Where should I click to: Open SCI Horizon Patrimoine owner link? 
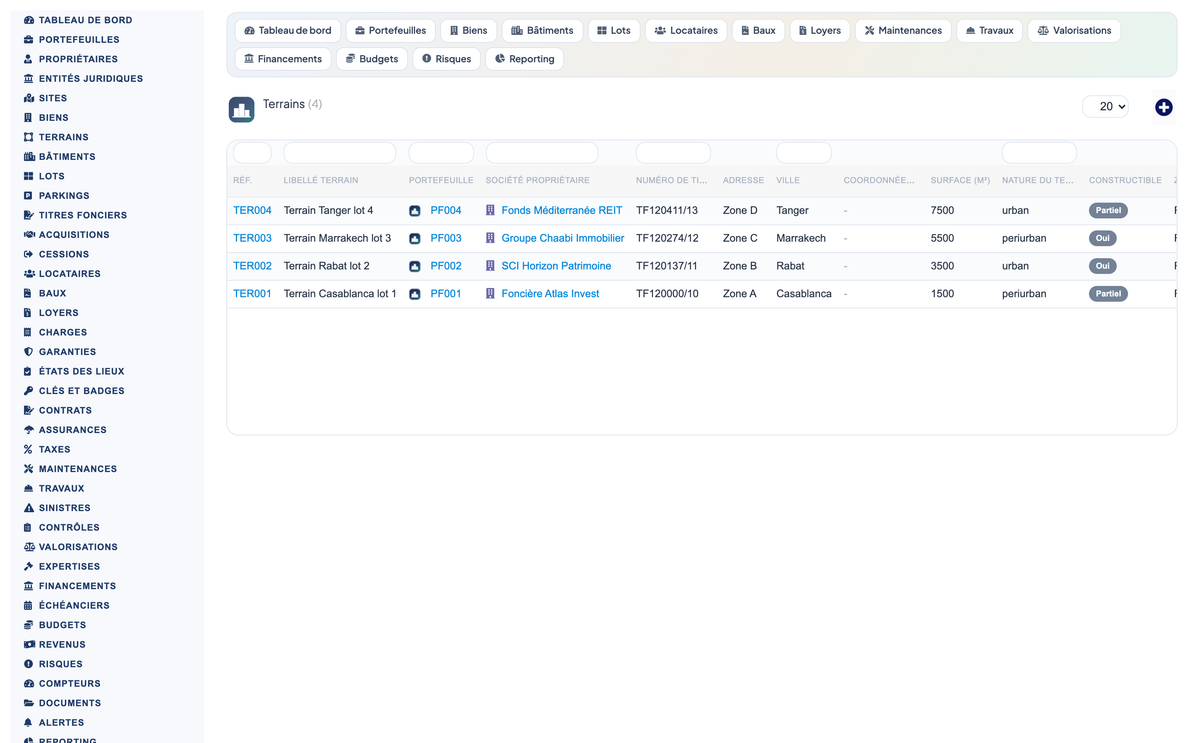coord(556,266)
